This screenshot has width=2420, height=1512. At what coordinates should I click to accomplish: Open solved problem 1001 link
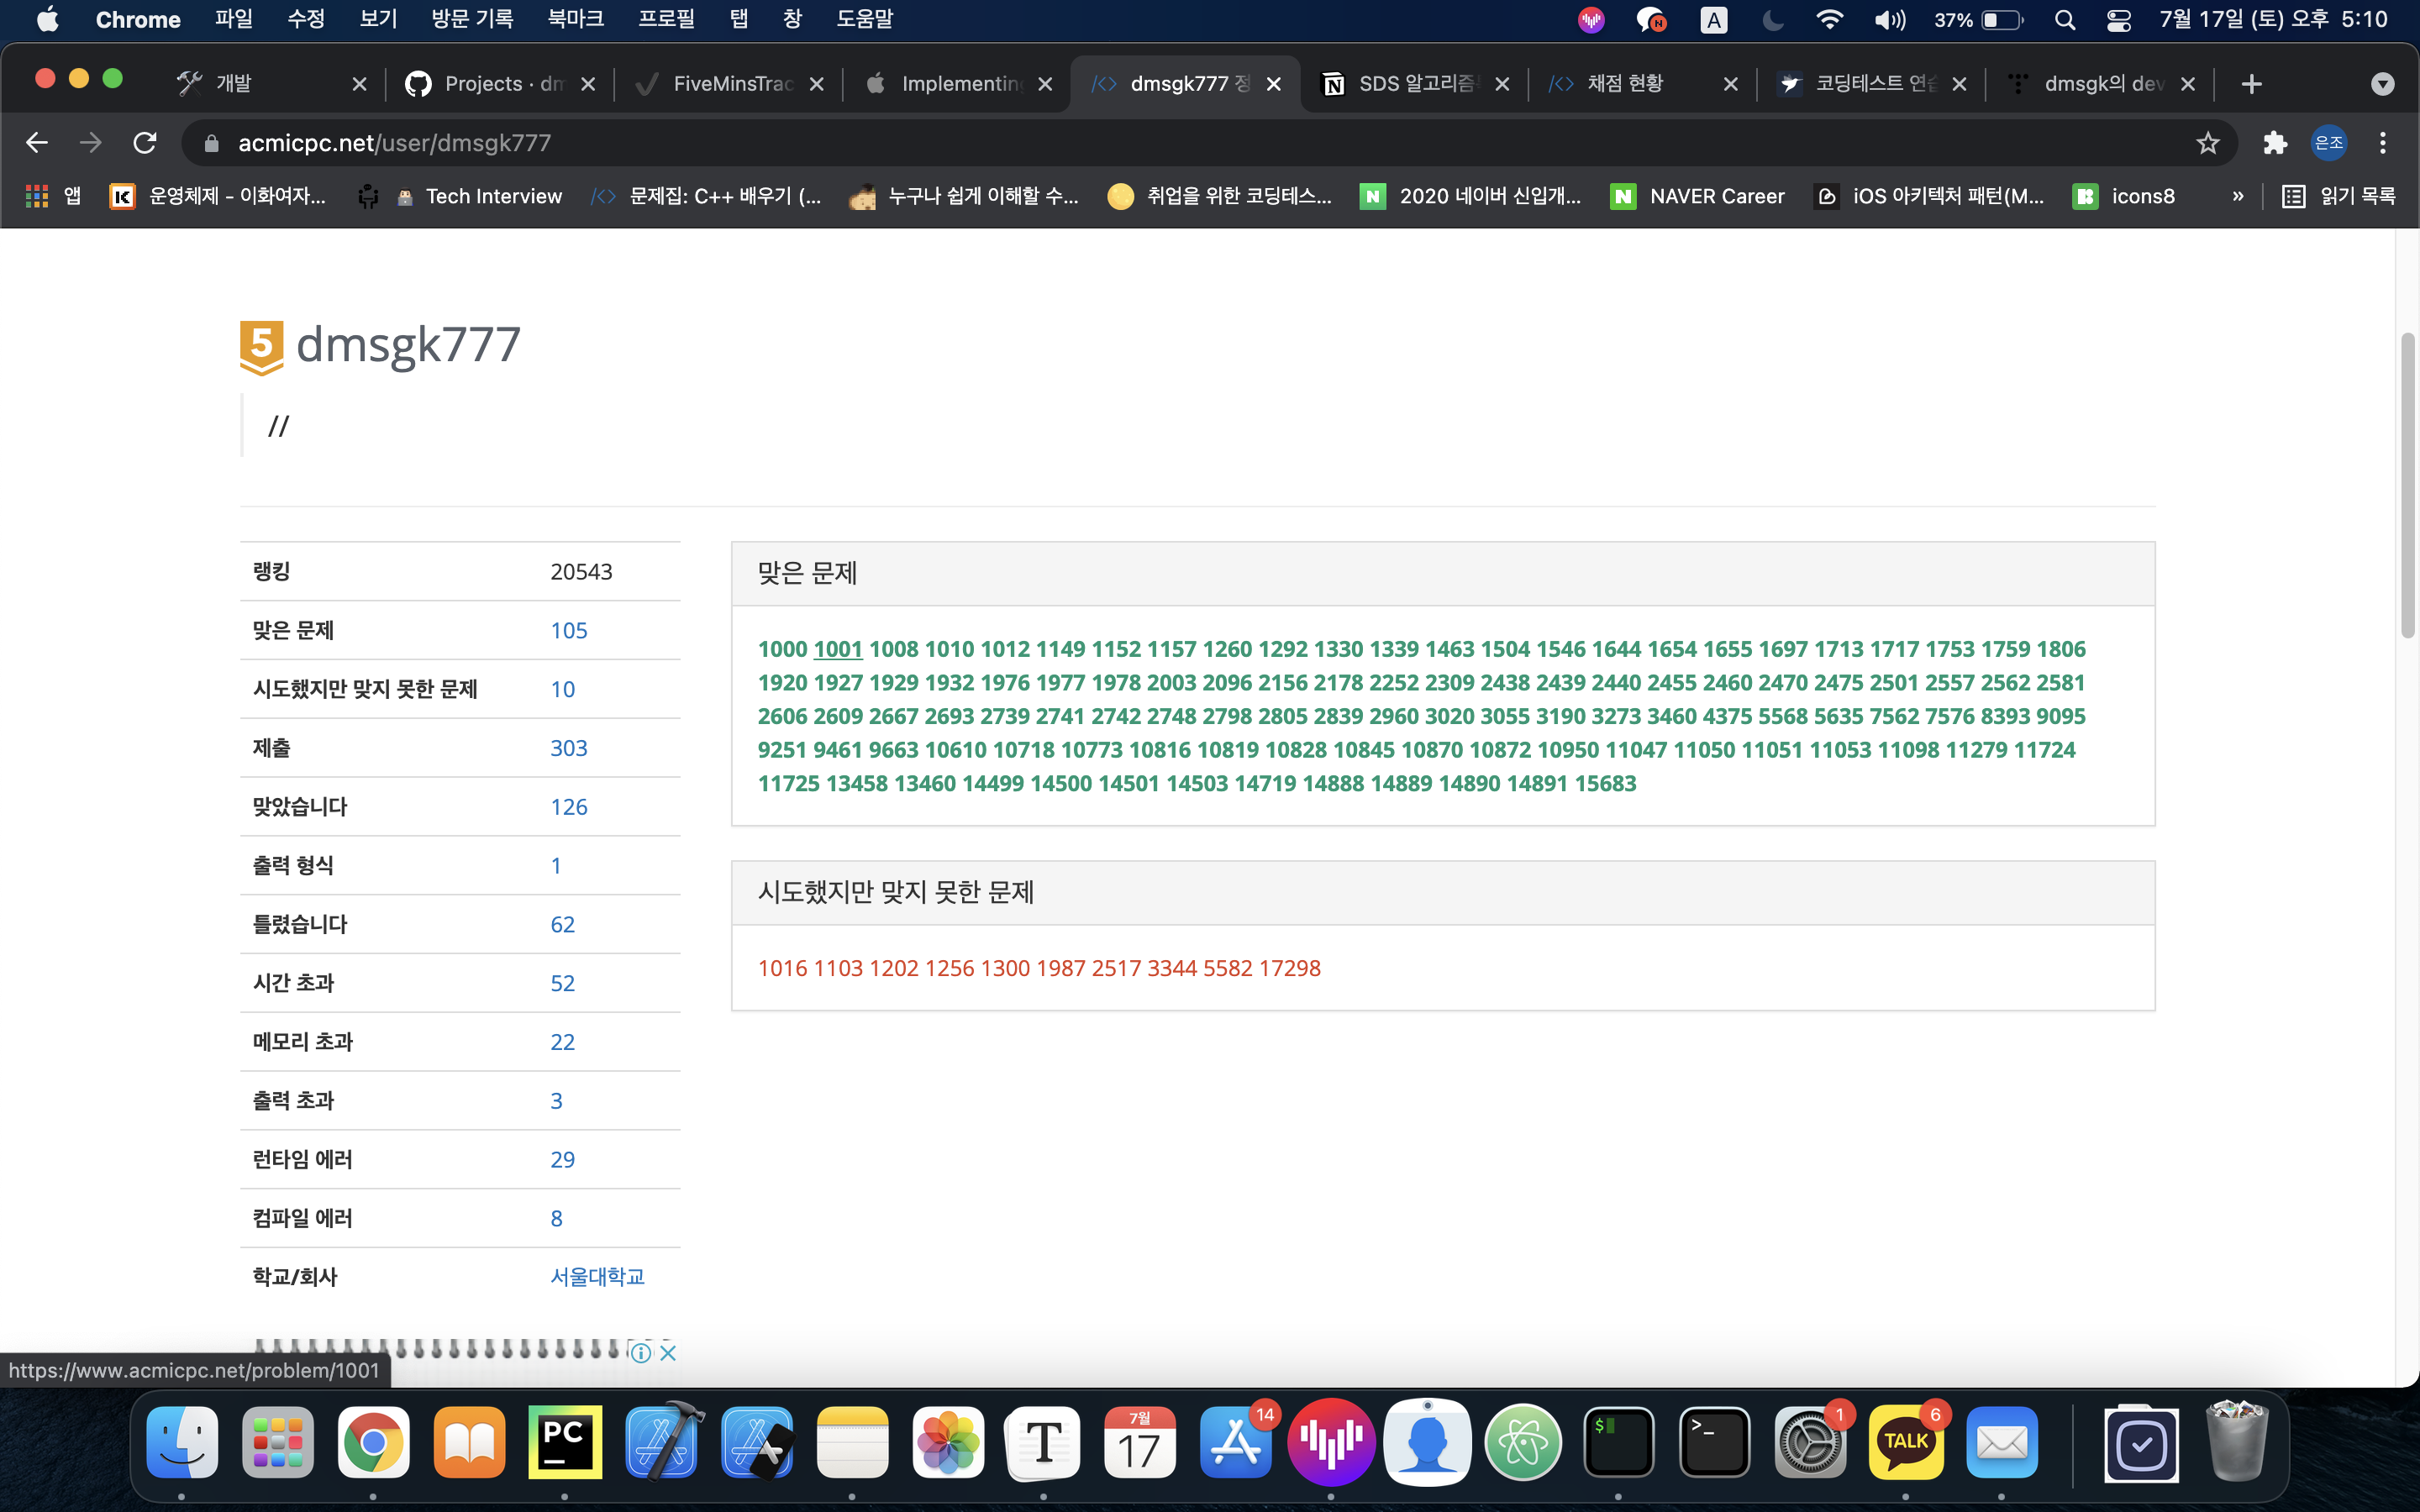coord(837,649)
